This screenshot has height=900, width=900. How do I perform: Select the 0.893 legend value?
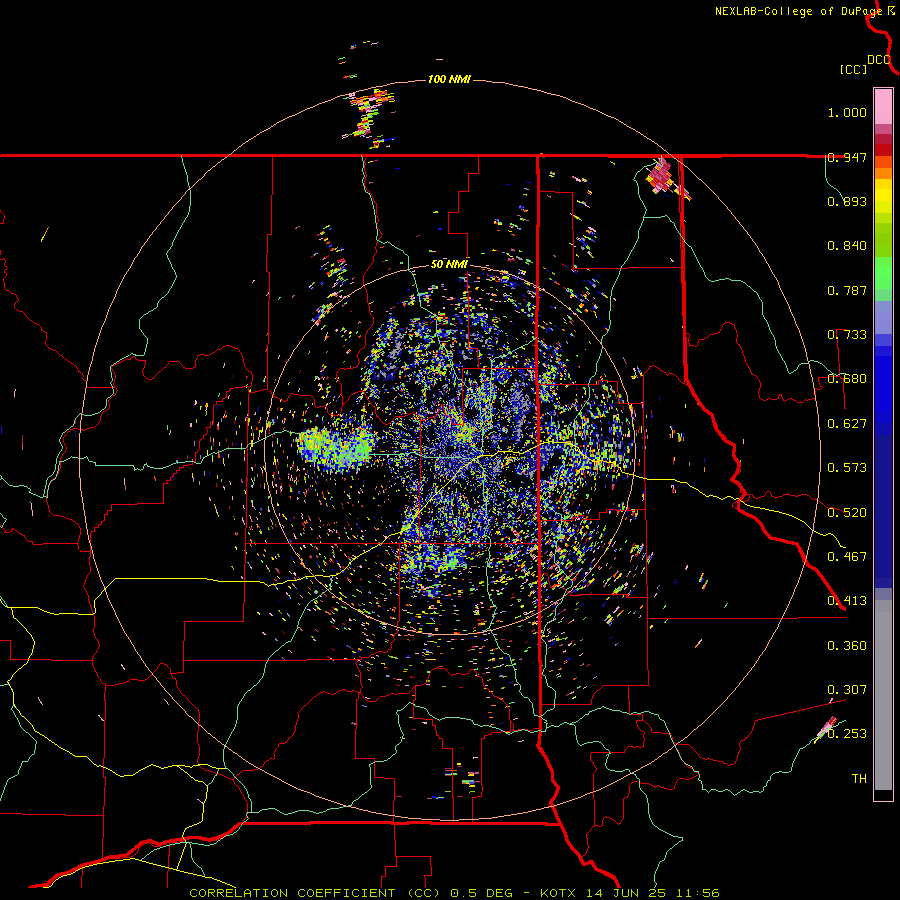[x=847, y=201]
